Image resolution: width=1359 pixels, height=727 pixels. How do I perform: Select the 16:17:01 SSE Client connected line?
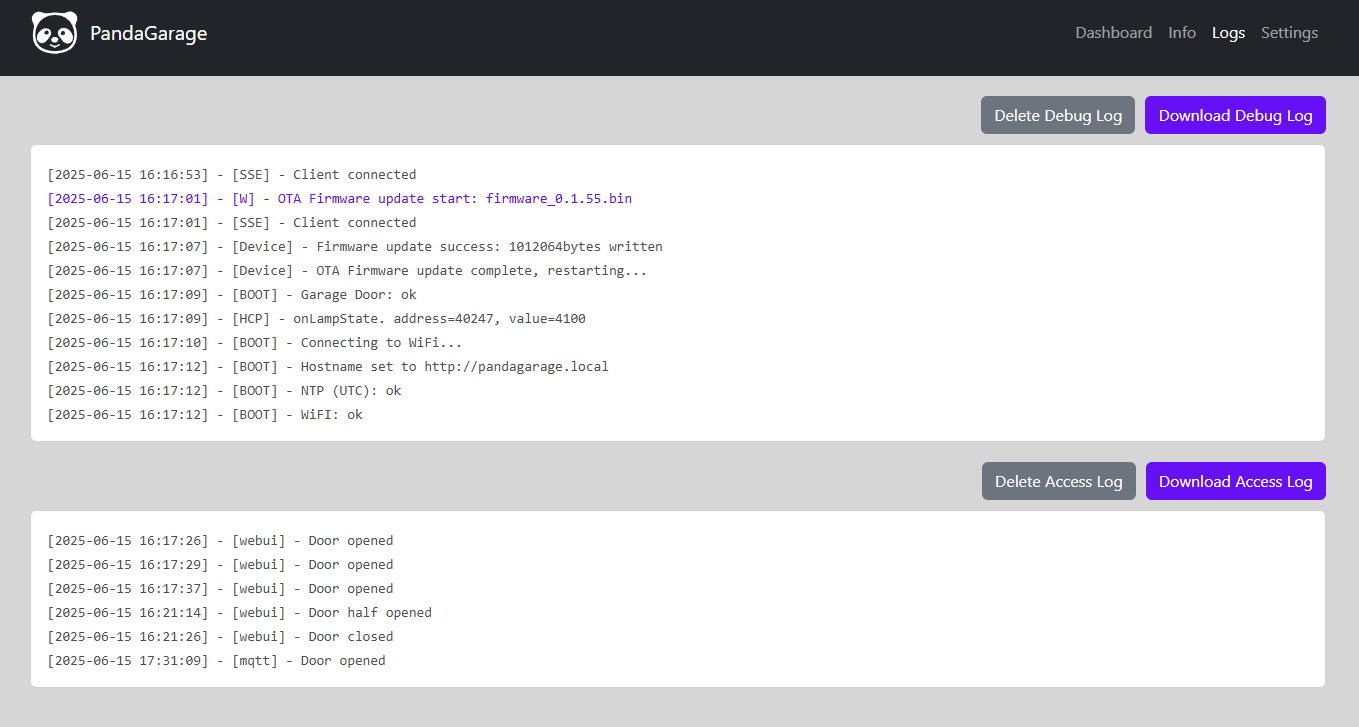(232, 223)
